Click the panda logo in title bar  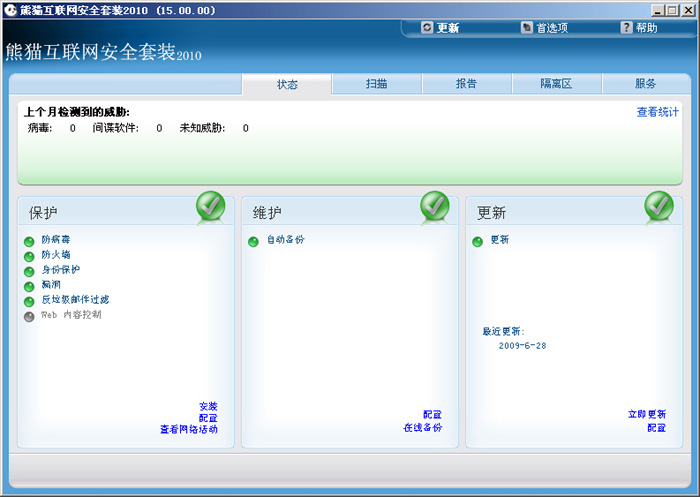pos(10,10)
